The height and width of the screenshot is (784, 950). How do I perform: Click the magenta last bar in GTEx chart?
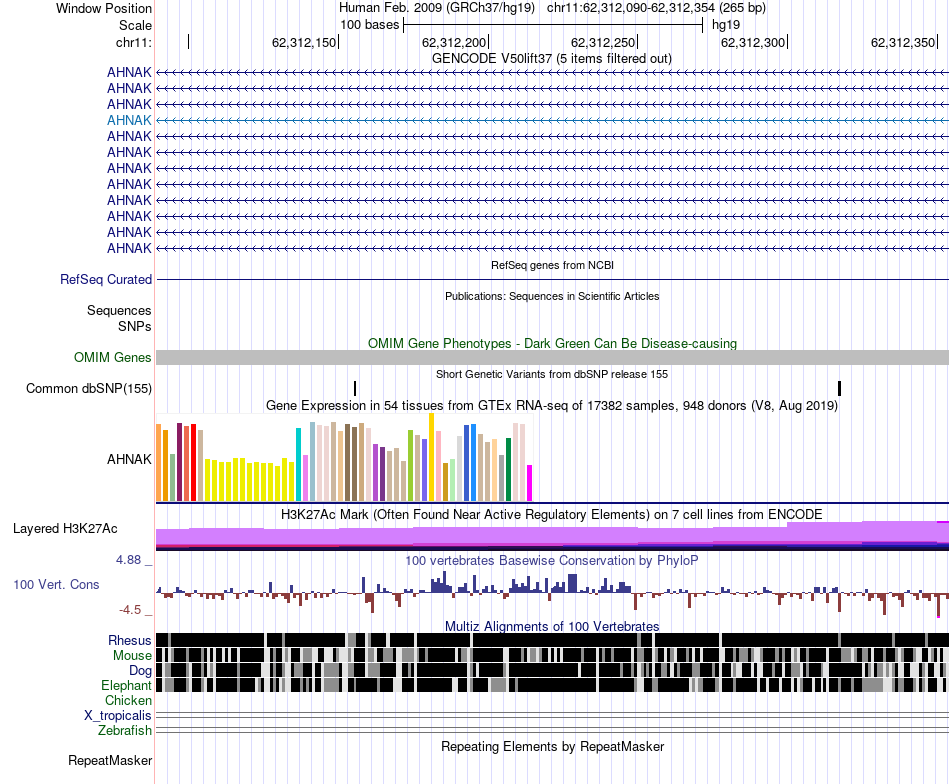pyautogui.click(x=530, y=483)
